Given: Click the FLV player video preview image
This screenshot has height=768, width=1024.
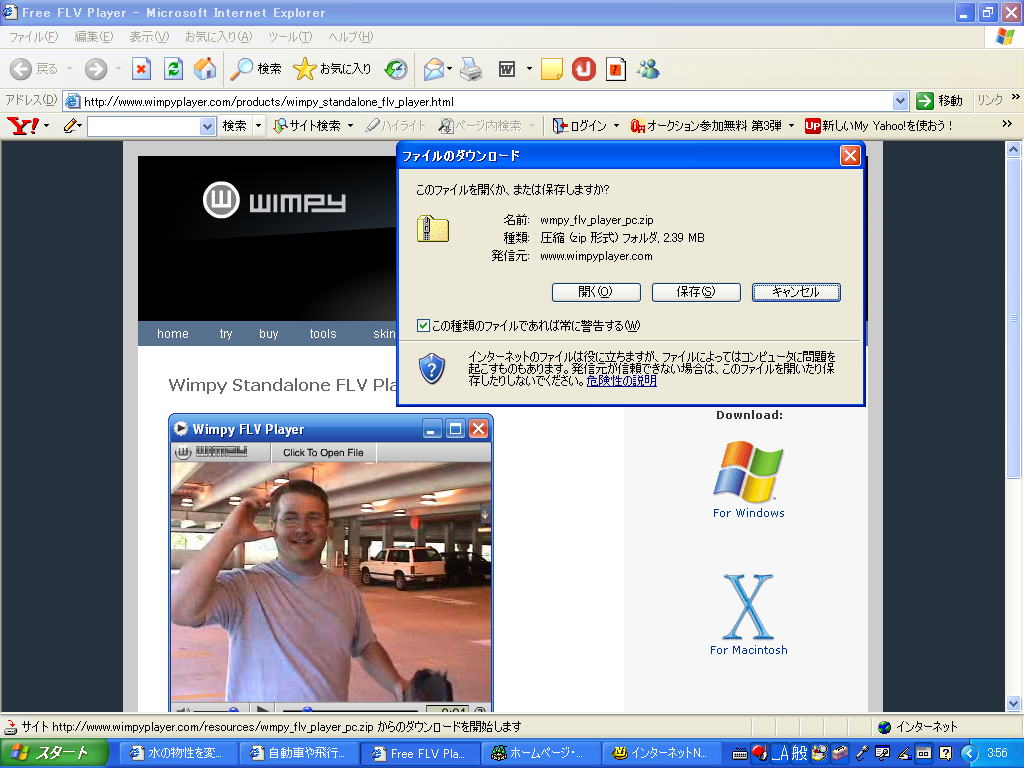Looking at the screenshot, I should tap(330, 581).
